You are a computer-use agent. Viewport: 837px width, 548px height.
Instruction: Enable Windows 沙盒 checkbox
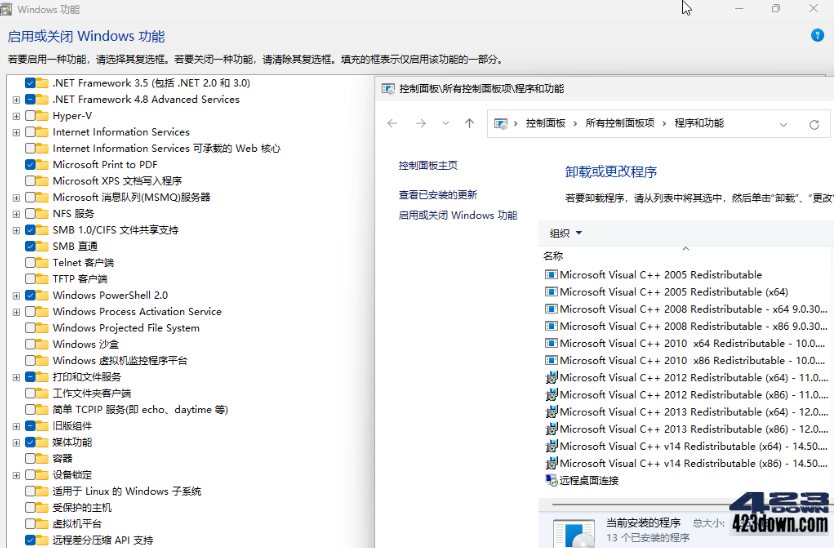30,344
